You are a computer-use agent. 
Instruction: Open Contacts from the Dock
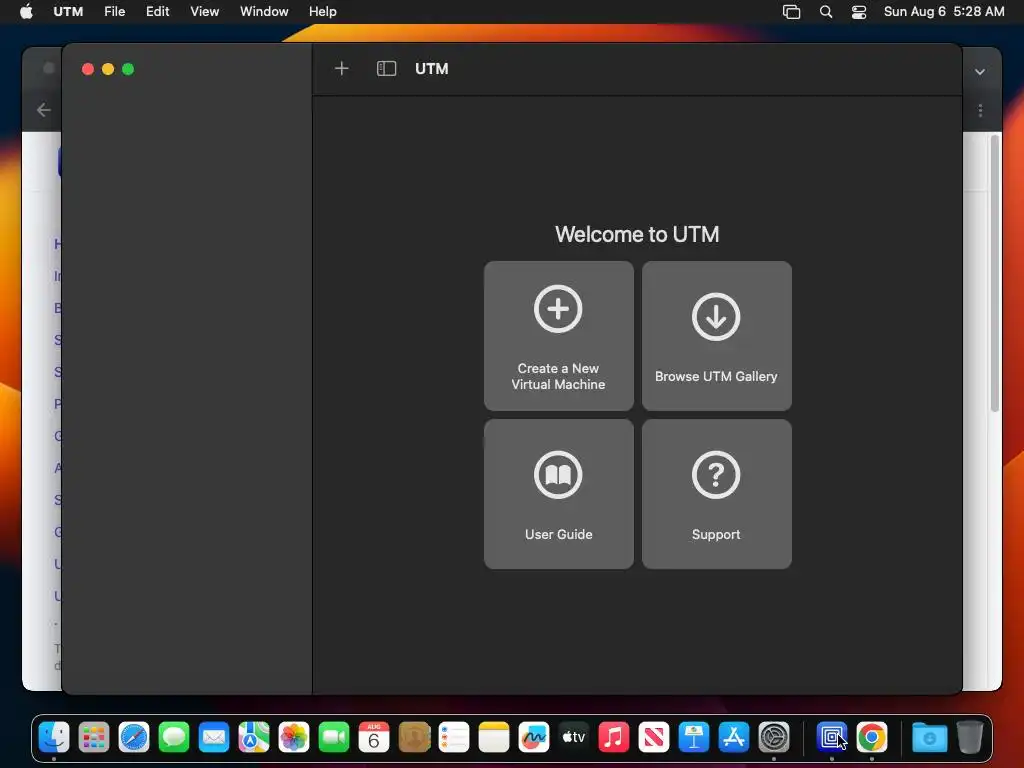pyautogui.click(x=414, y=737)
